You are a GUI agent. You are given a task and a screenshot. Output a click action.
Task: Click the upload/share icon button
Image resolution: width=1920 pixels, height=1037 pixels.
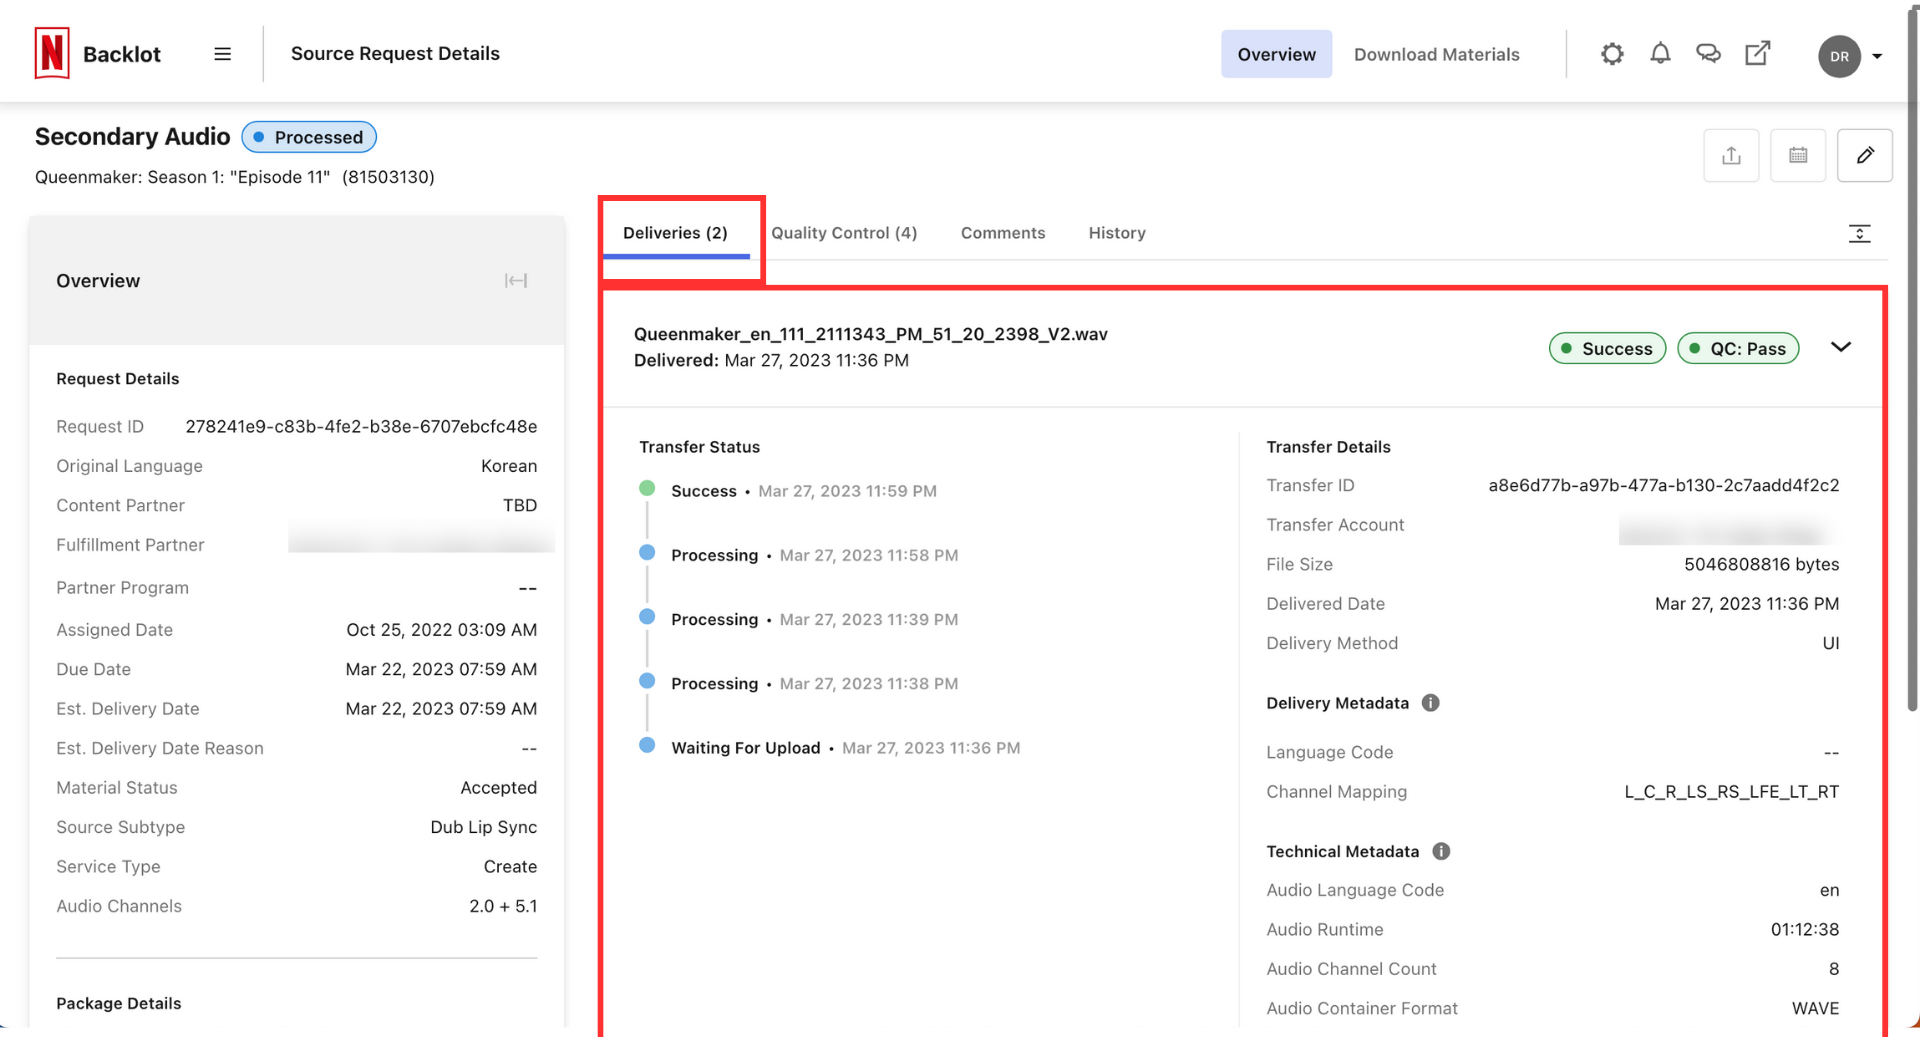(1731, 155)
